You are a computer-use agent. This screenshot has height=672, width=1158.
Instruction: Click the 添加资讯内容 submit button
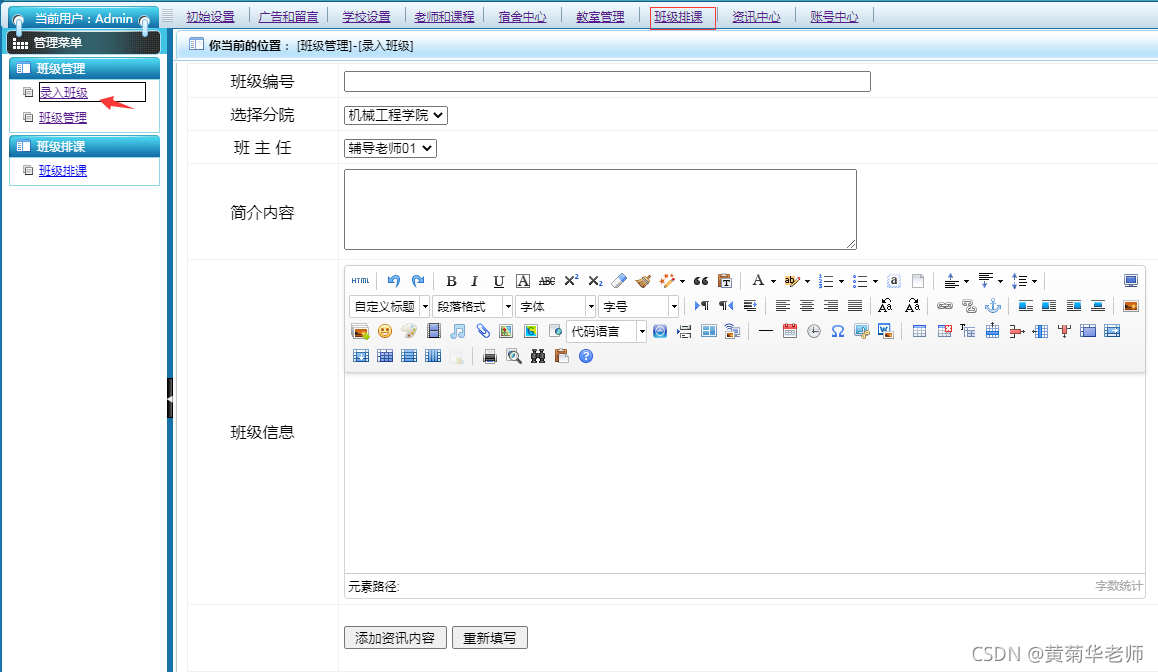coord(395,637)
